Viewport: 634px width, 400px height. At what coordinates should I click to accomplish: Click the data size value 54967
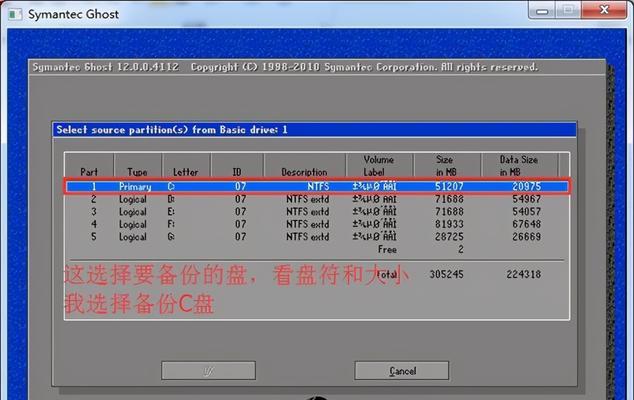[x=526, y=199]
